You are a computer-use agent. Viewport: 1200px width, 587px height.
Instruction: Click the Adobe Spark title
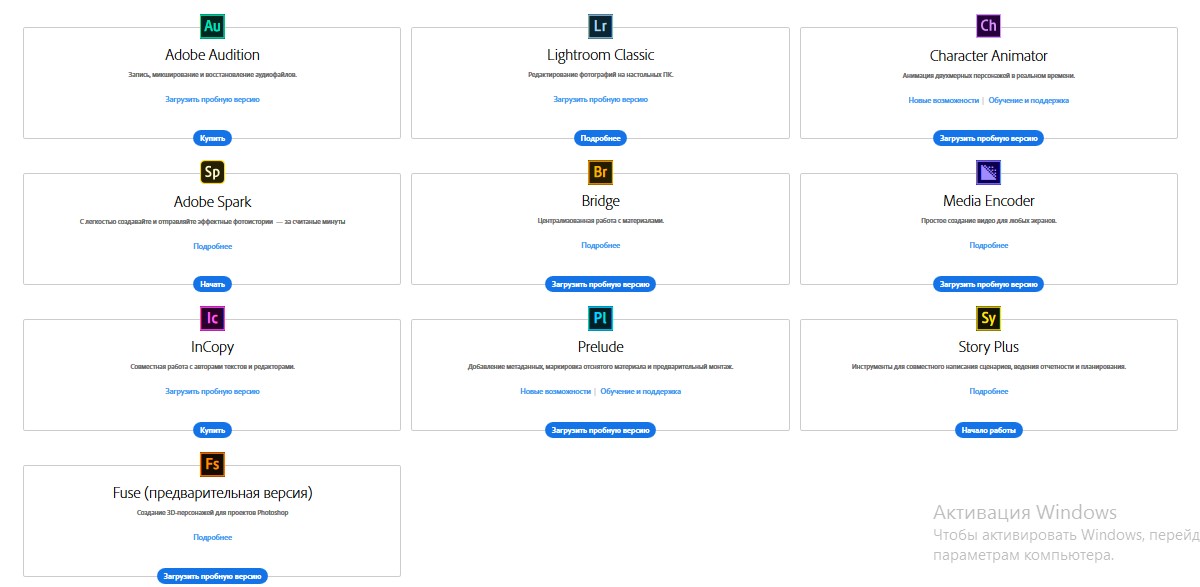point(212,201)
